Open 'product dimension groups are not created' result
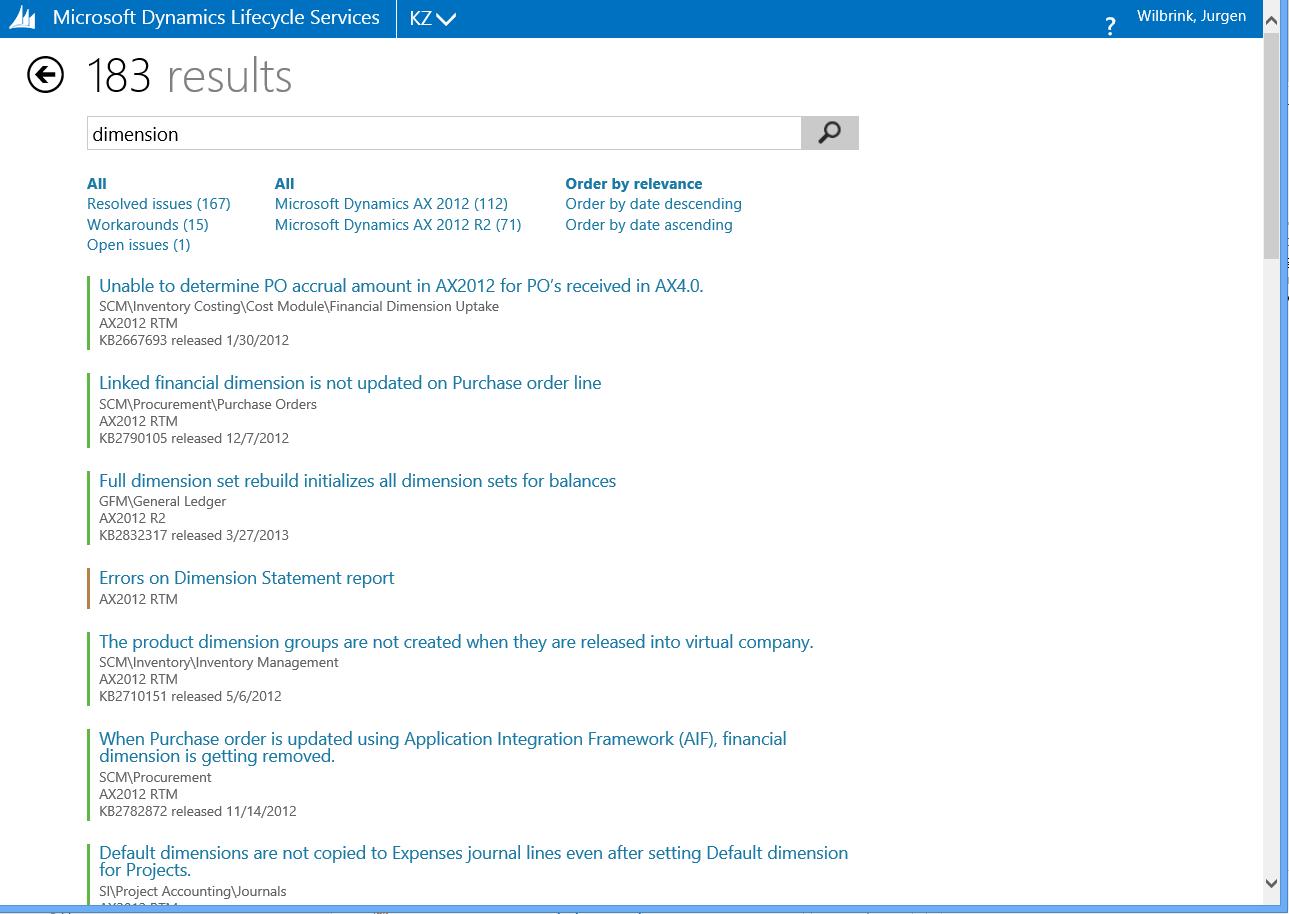This screenshot has height=914, width=1289. click(456, 642)
